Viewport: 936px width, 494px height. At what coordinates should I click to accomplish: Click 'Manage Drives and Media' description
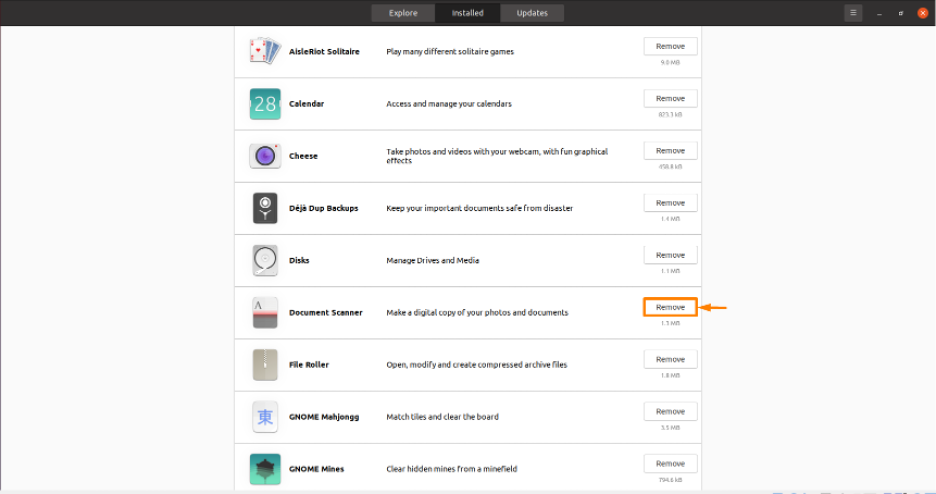[433, 261]
